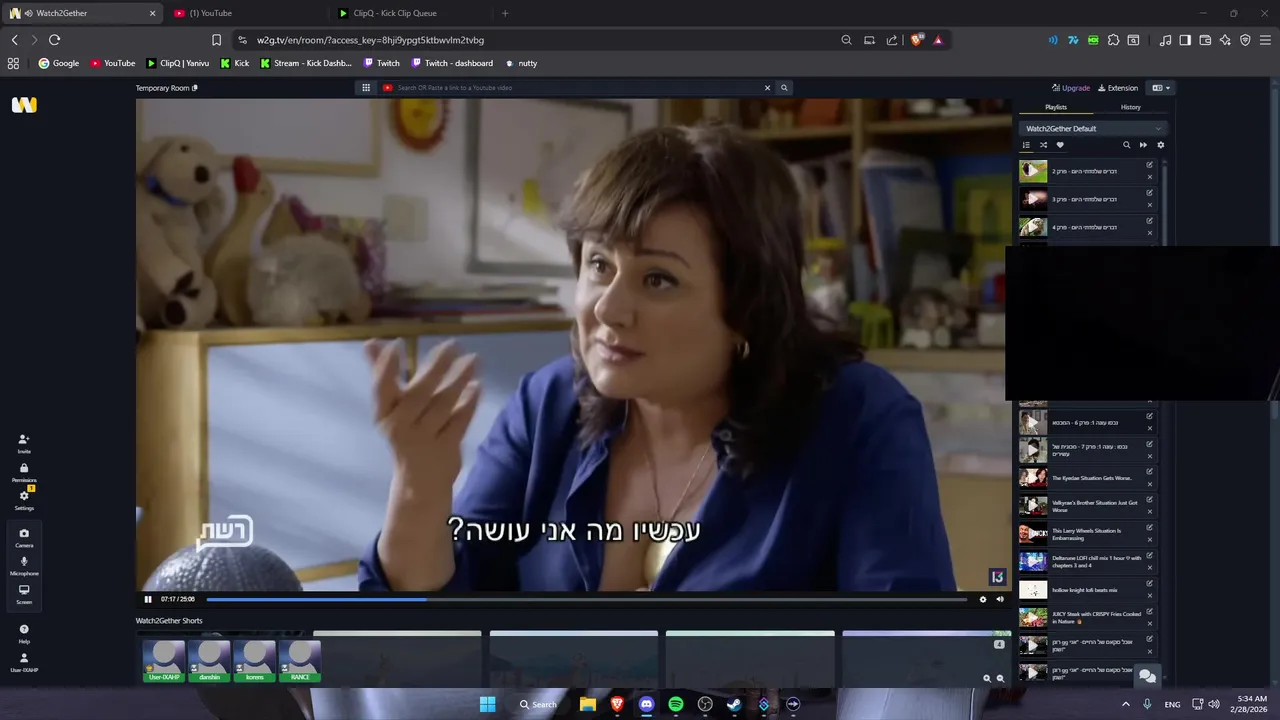Switch to the ClipQ - Kick Clip Queue tab
1280x720 pixels.
[410, 13]
